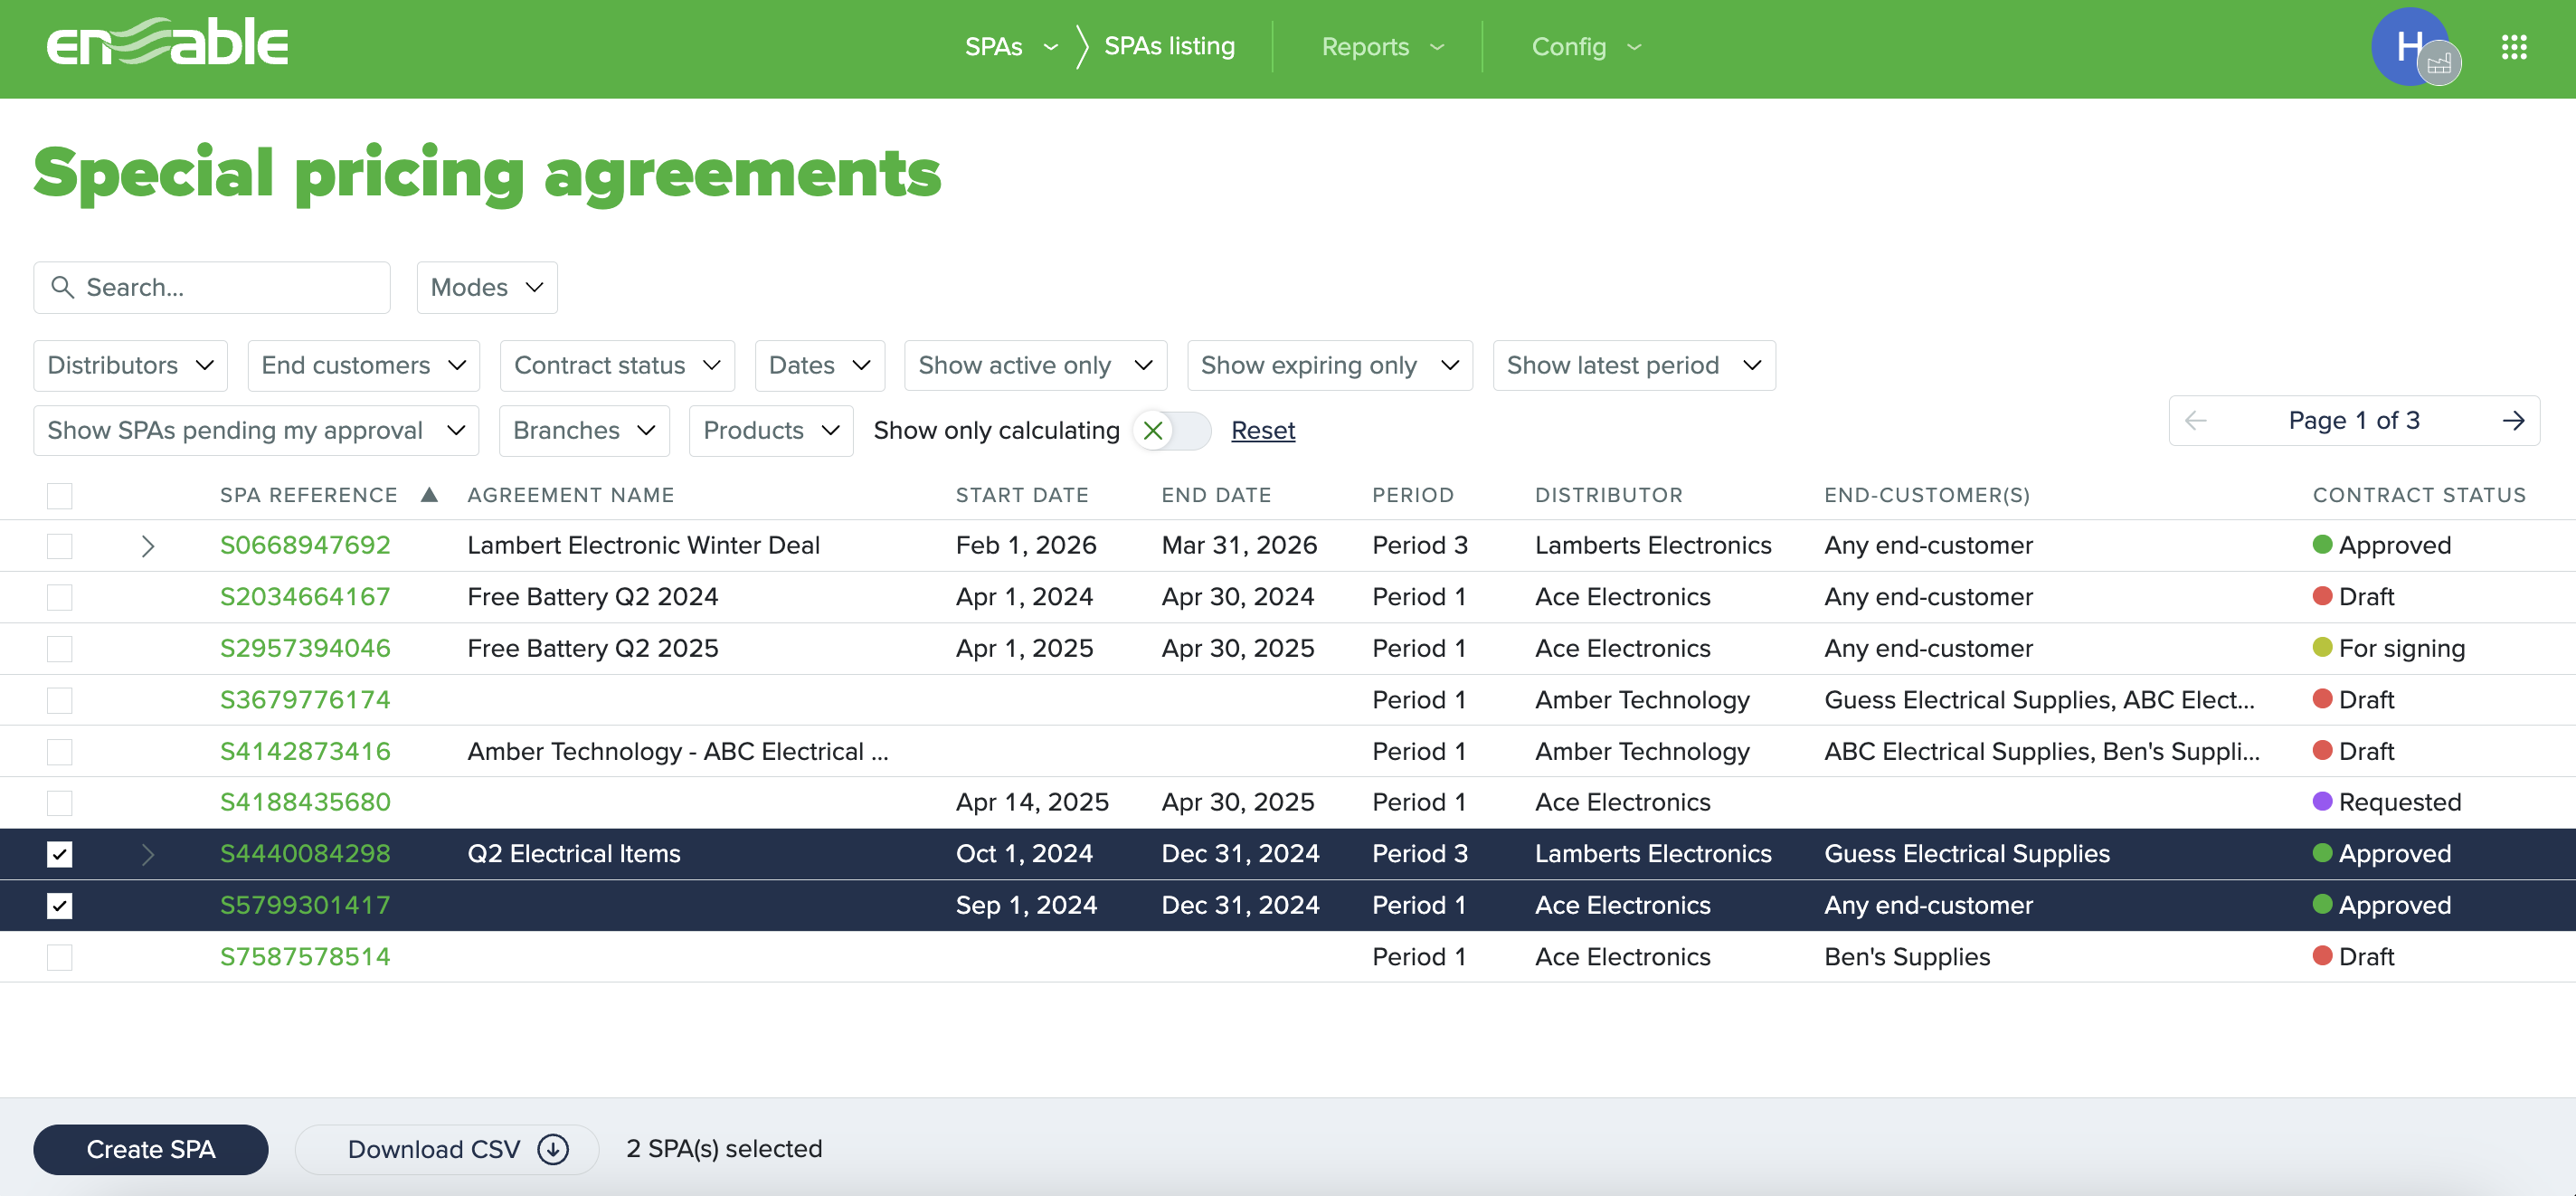2576x1196 pixels.
Task: Open the Modes dropdown
Action: 487,288
